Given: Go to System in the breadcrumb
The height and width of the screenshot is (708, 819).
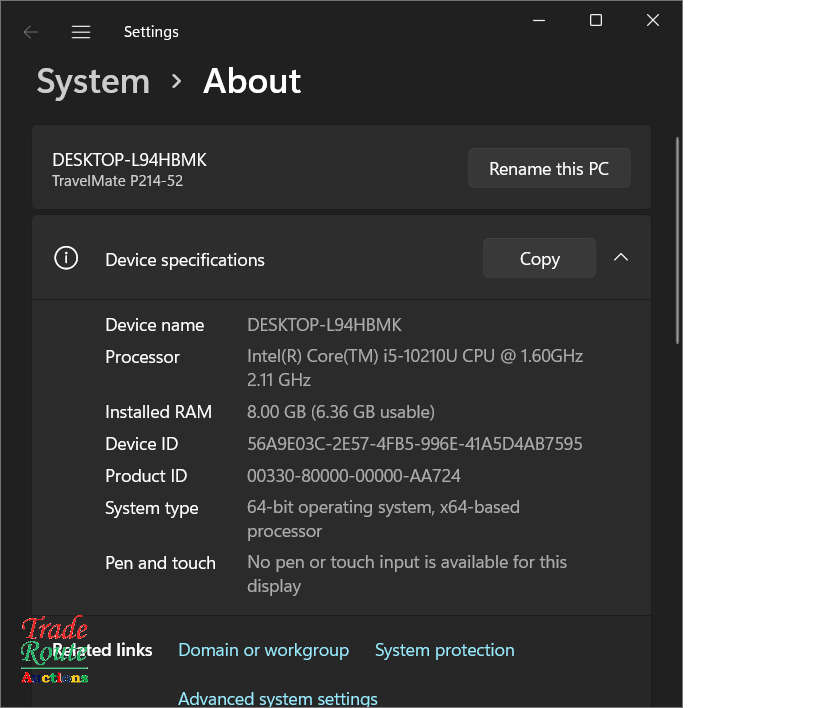Looking at the screenshot, I should click(x=93, y=81).
